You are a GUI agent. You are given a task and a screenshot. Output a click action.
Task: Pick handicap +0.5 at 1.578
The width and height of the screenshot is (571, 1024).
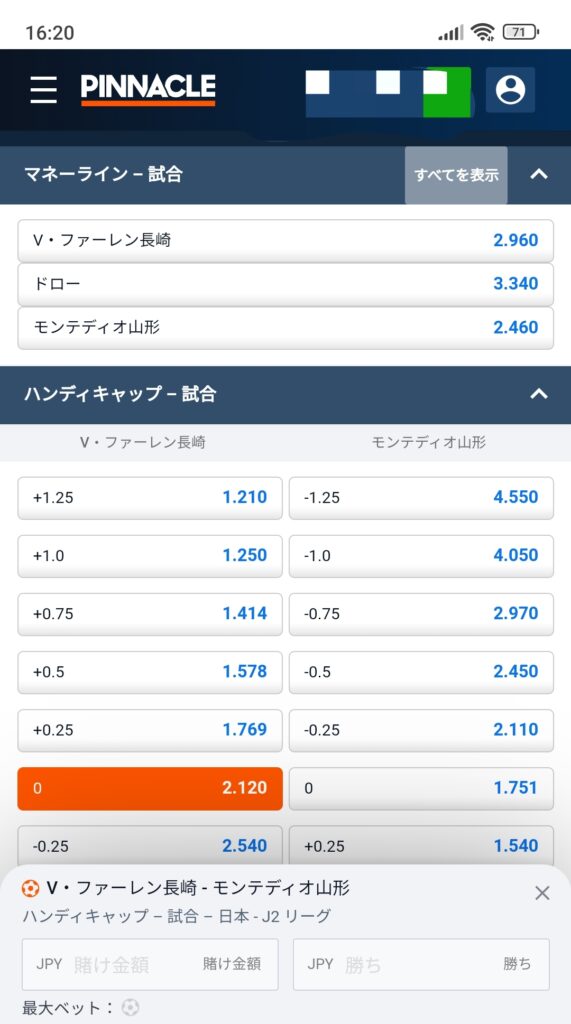tap(150, 672)
